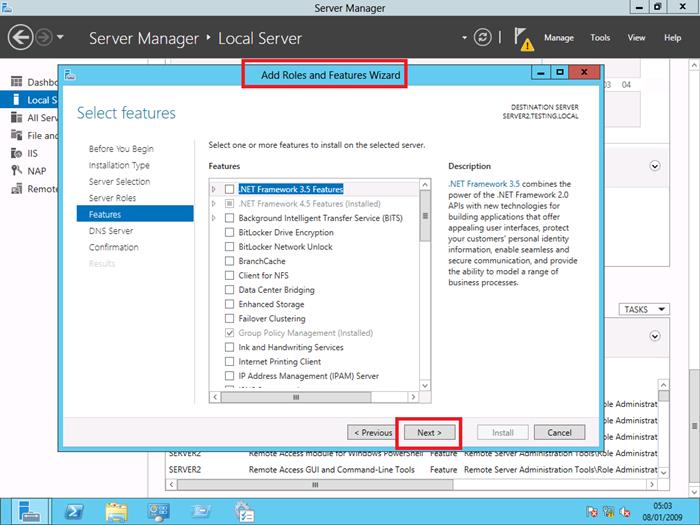Open the NAP sidebar entry icon
700x525 pixels.
point(17,171)
